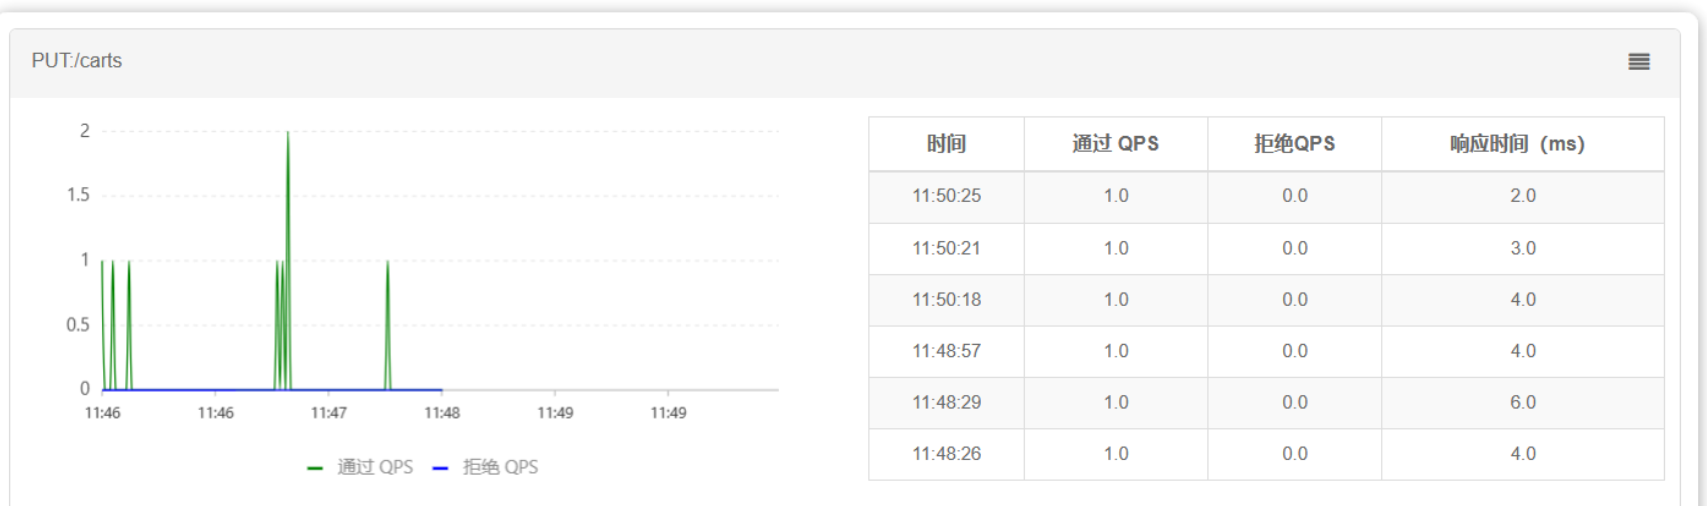Click the 6.0 response time cell

[x=1522, y=402]
